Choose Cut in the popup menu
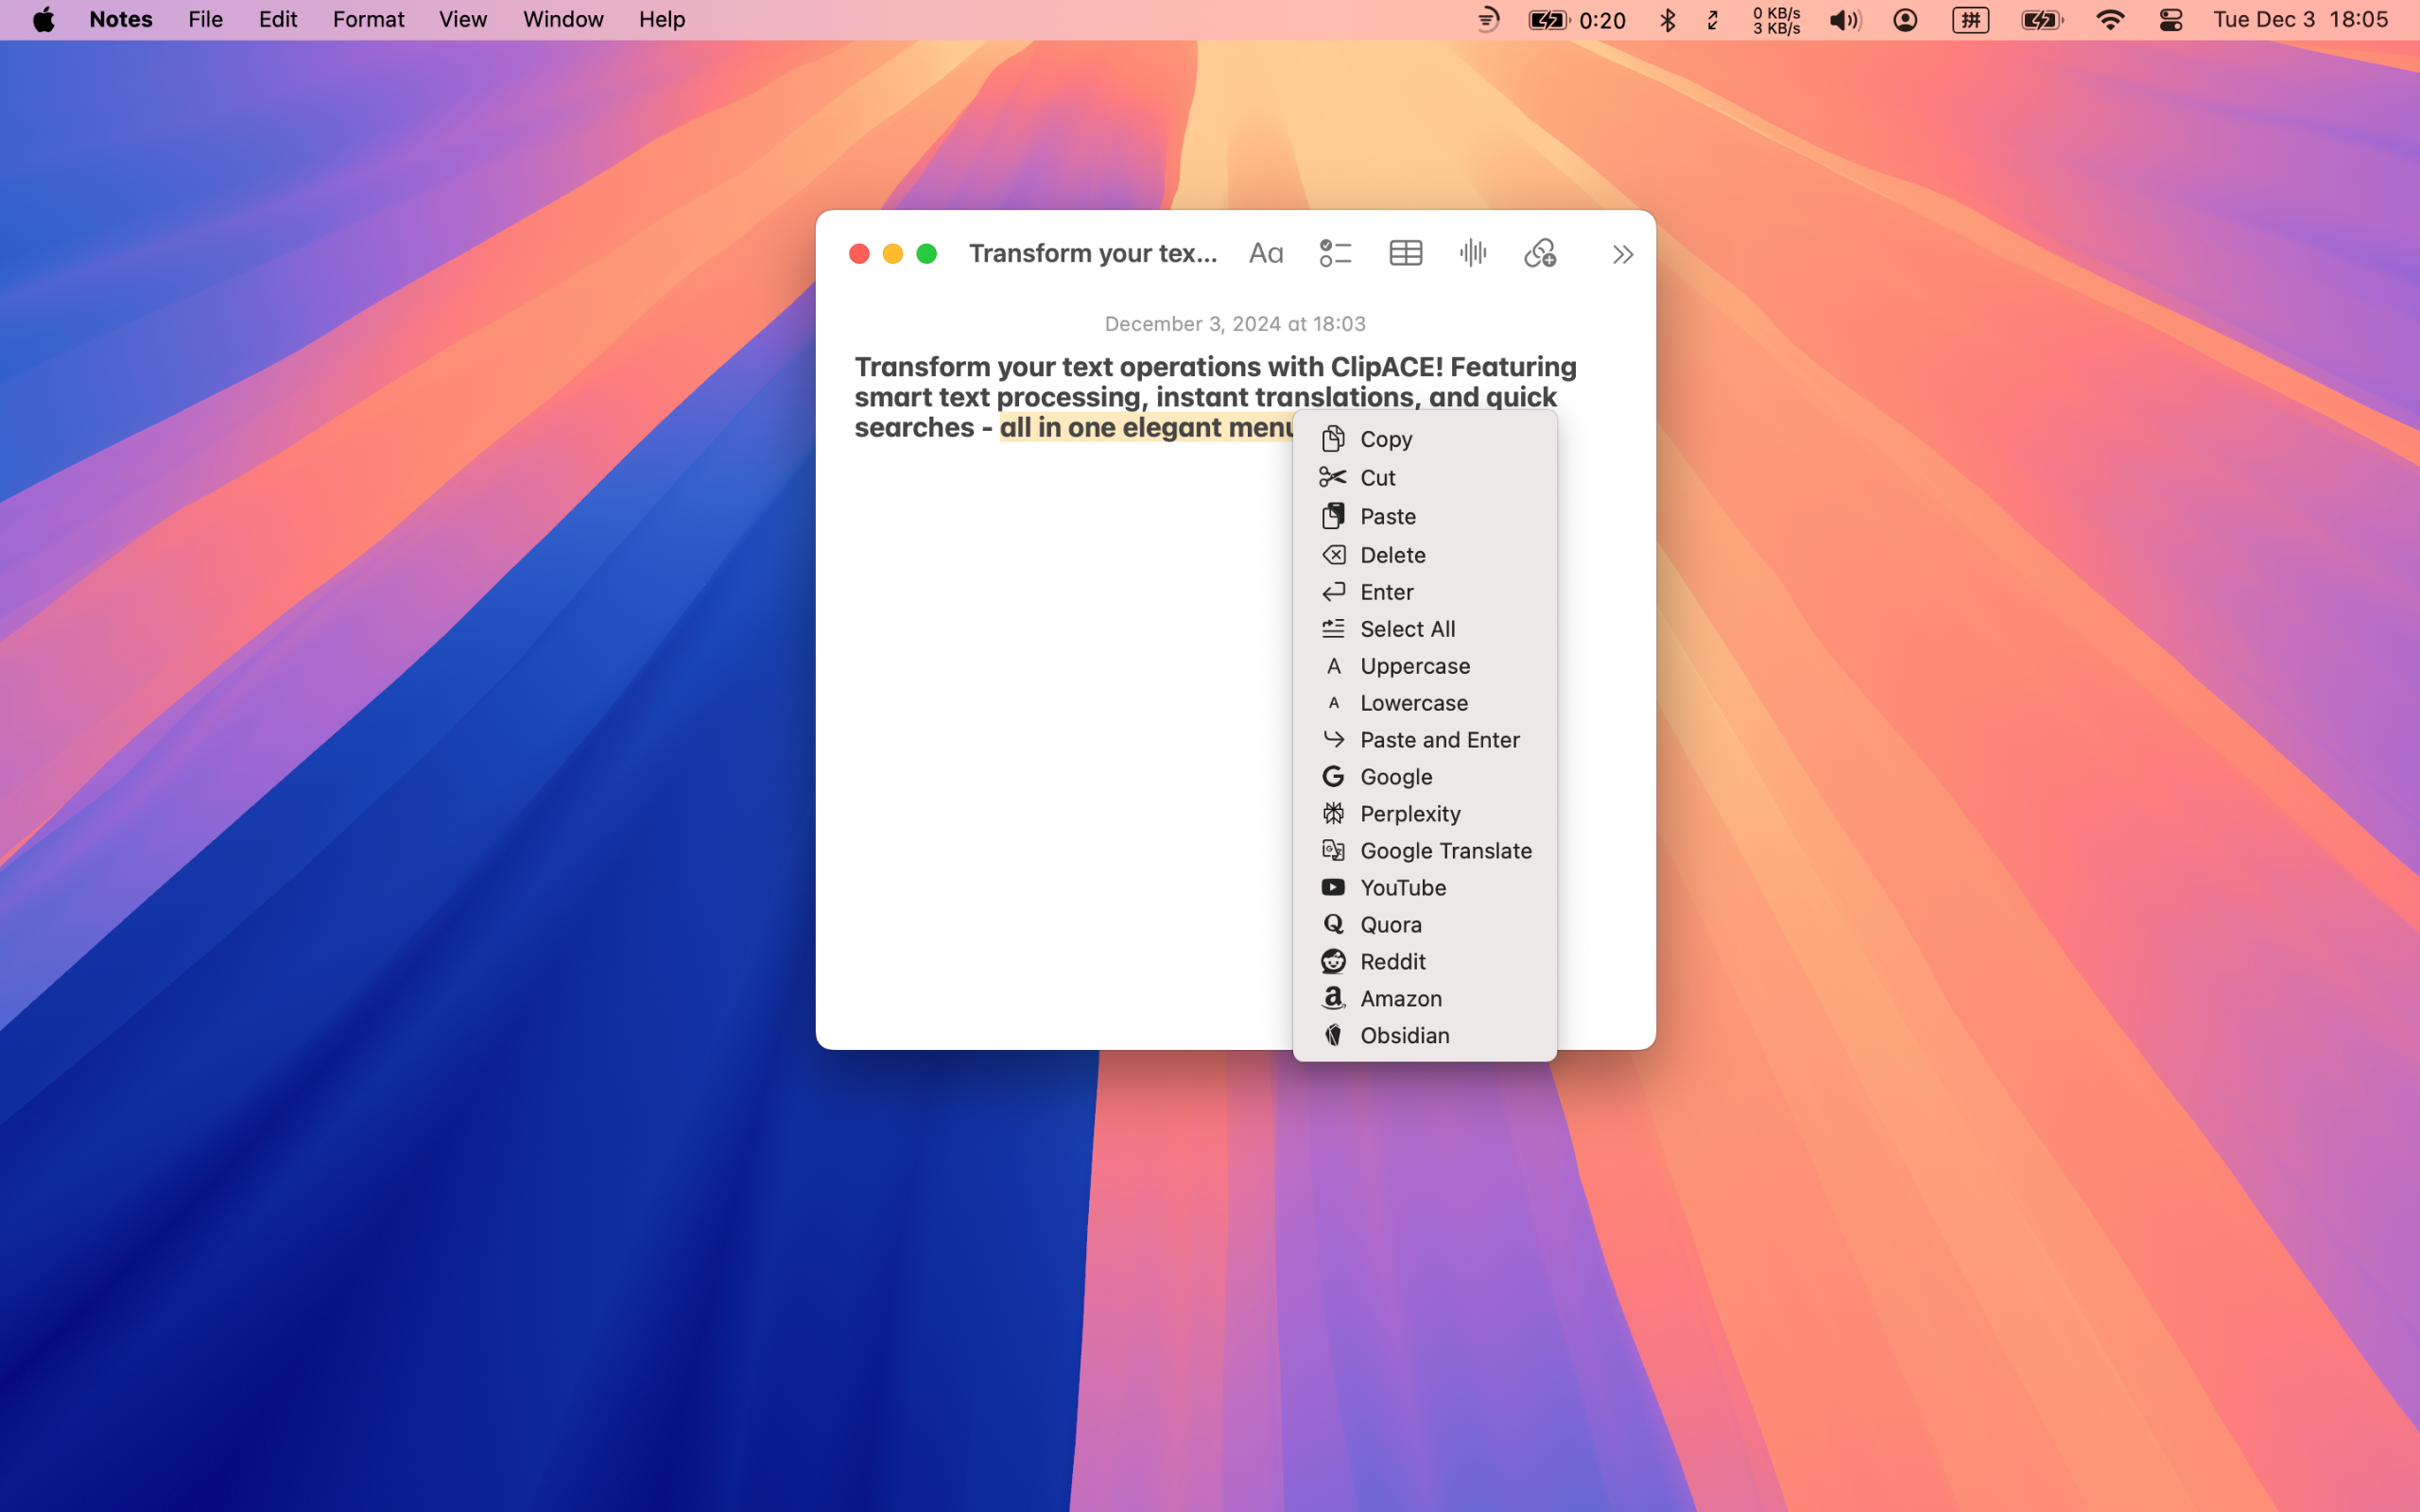 [1424, 478]
